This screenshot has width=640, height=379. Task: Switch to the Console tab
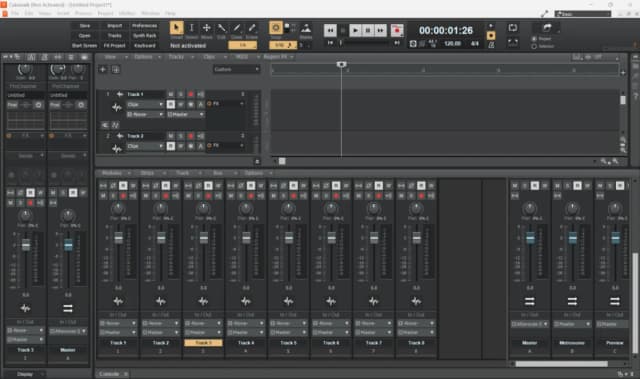click(109, 374)
